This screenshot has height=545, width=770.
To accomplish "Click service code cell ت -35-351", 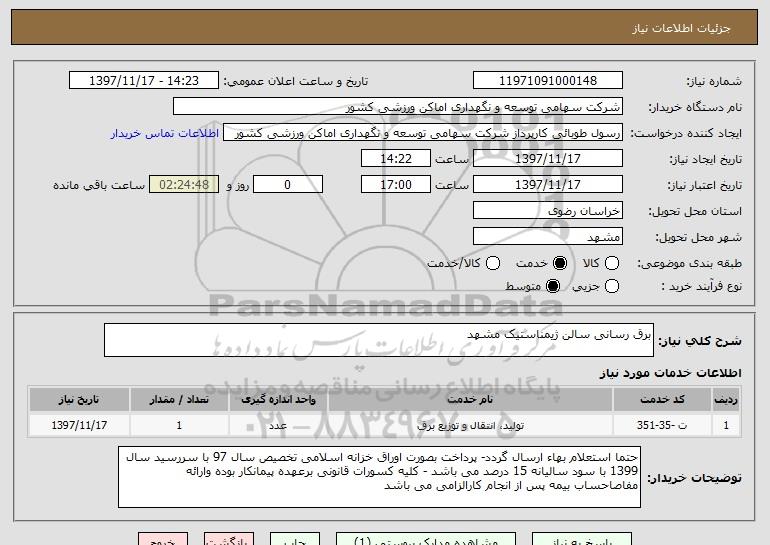I will click(662, 425).
